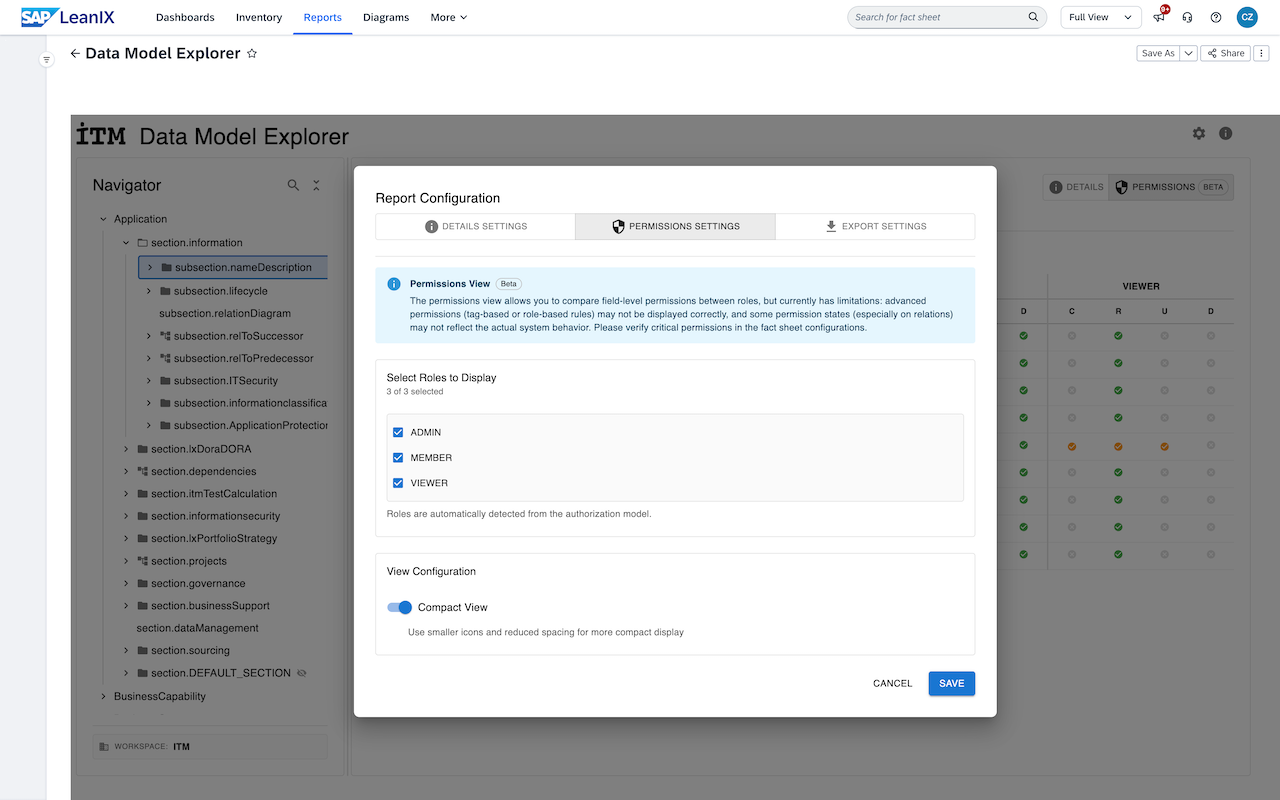Click the hidden eye icon on section.DEFAULT_SECTION
The image size is (1280, 800).
(x=302, y=673)
